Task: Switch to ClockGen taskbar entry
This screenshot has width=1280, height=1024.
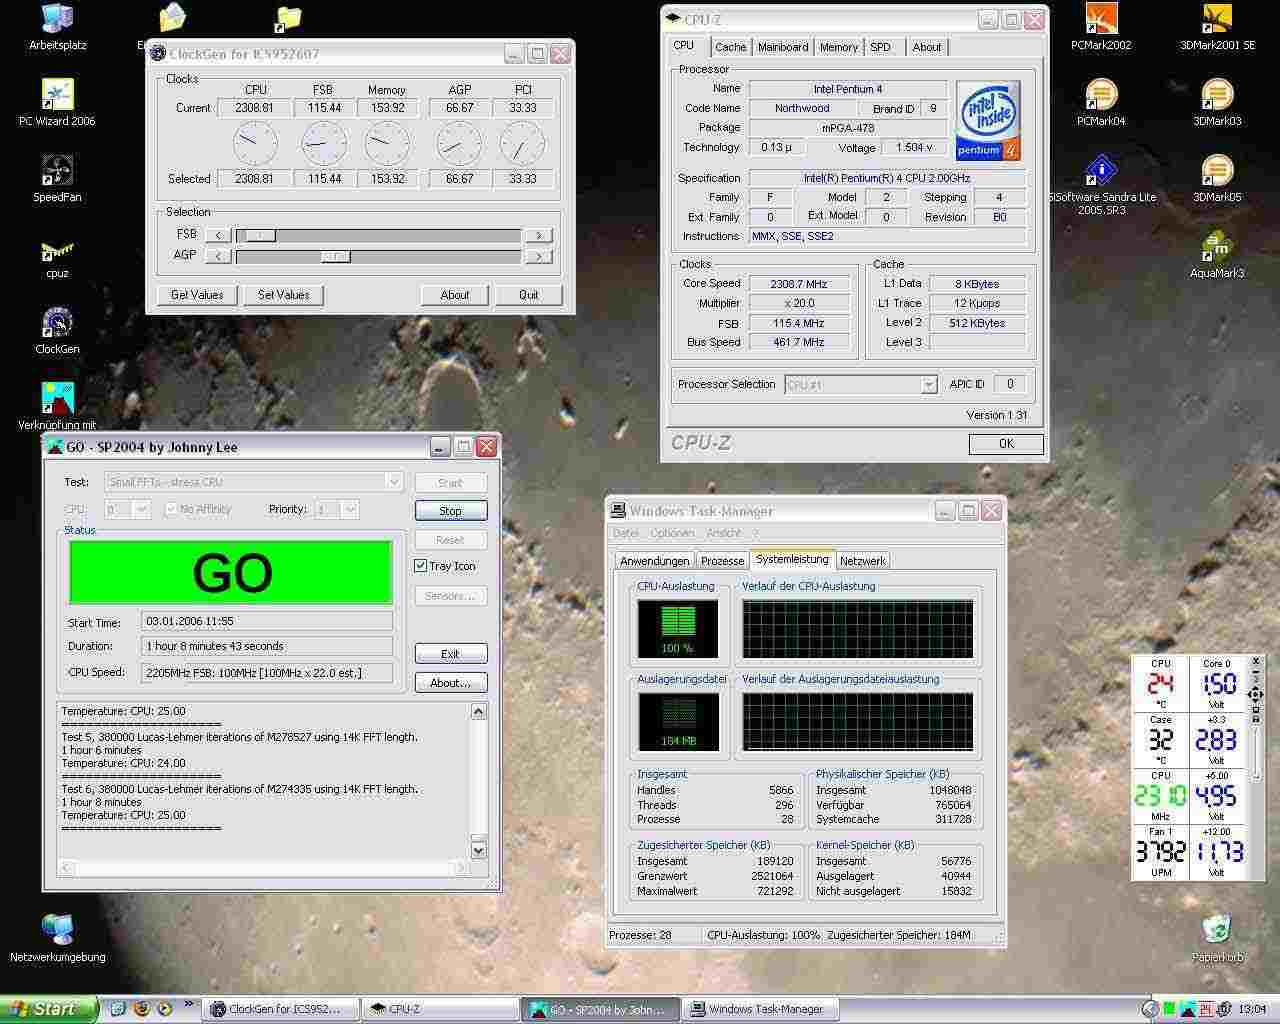Action: [281, 1009]
